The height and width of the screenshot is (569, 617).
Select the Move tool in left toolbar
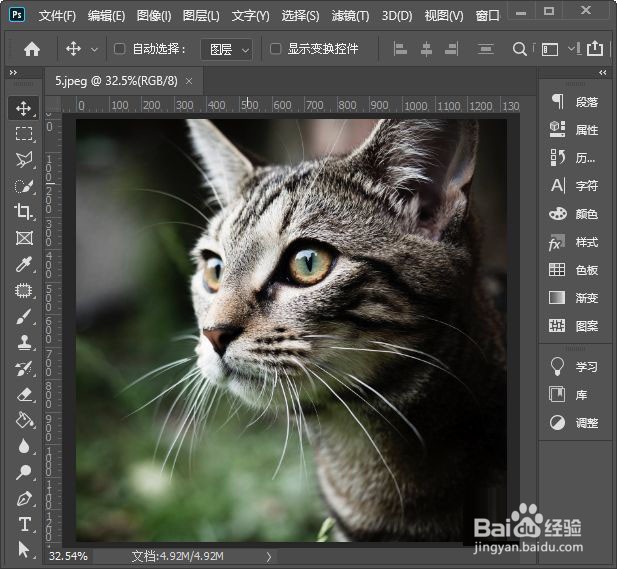[x=24, y=108]
